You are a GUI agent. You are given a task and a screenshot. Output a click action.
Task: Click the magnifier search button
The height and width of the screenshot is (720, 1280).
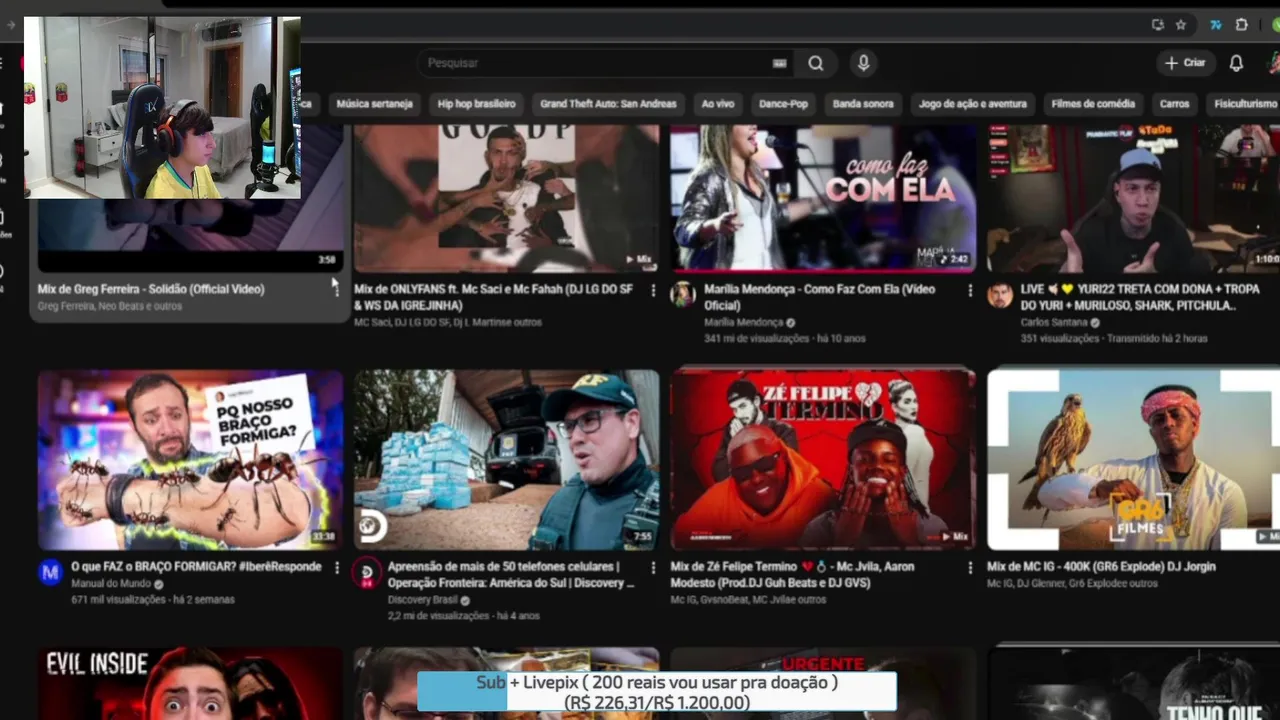click(816, 63)
